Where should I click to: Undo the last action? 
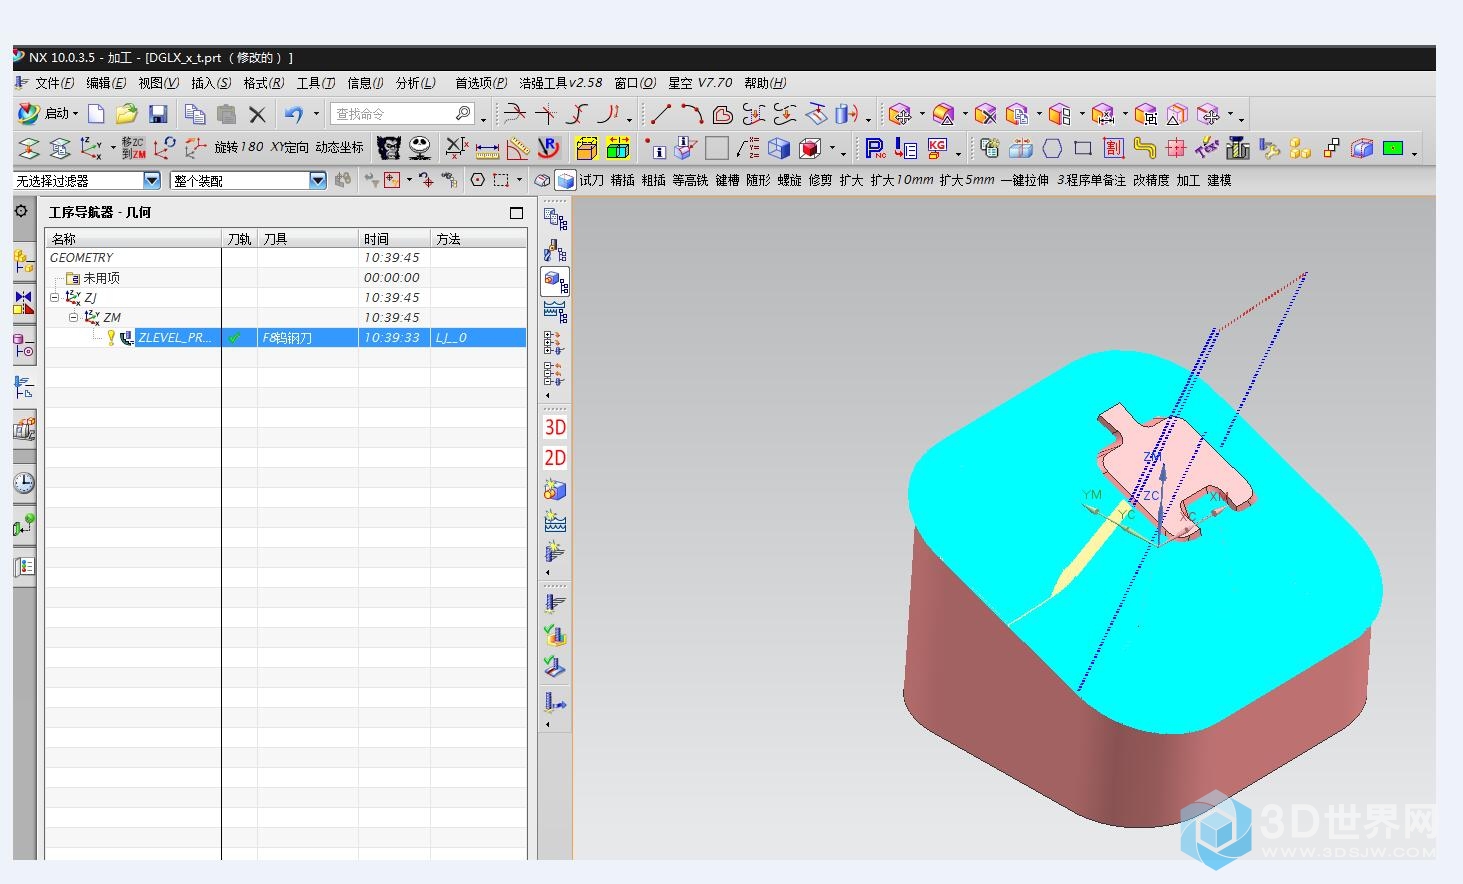[293, 114]
